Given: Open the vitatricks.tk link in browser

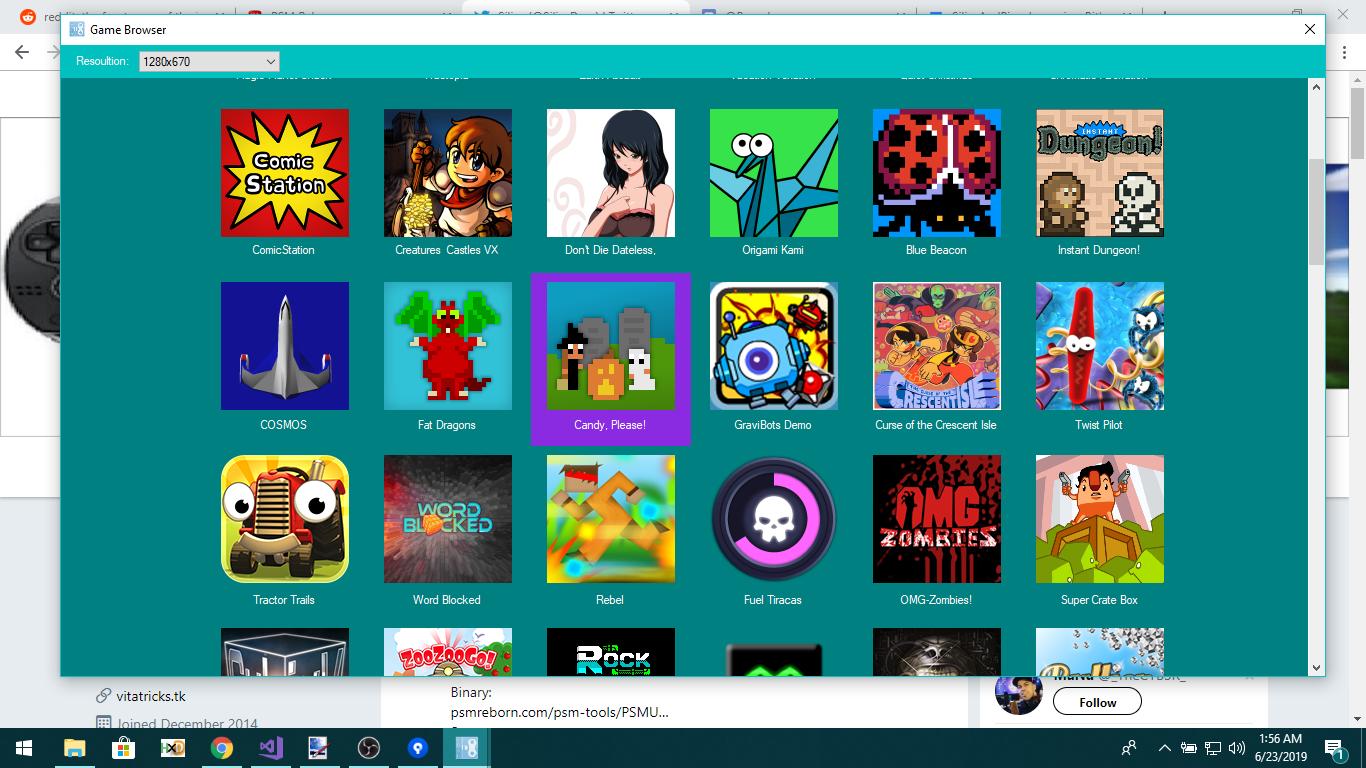Looking at the screenshot, I should [150, 696].
